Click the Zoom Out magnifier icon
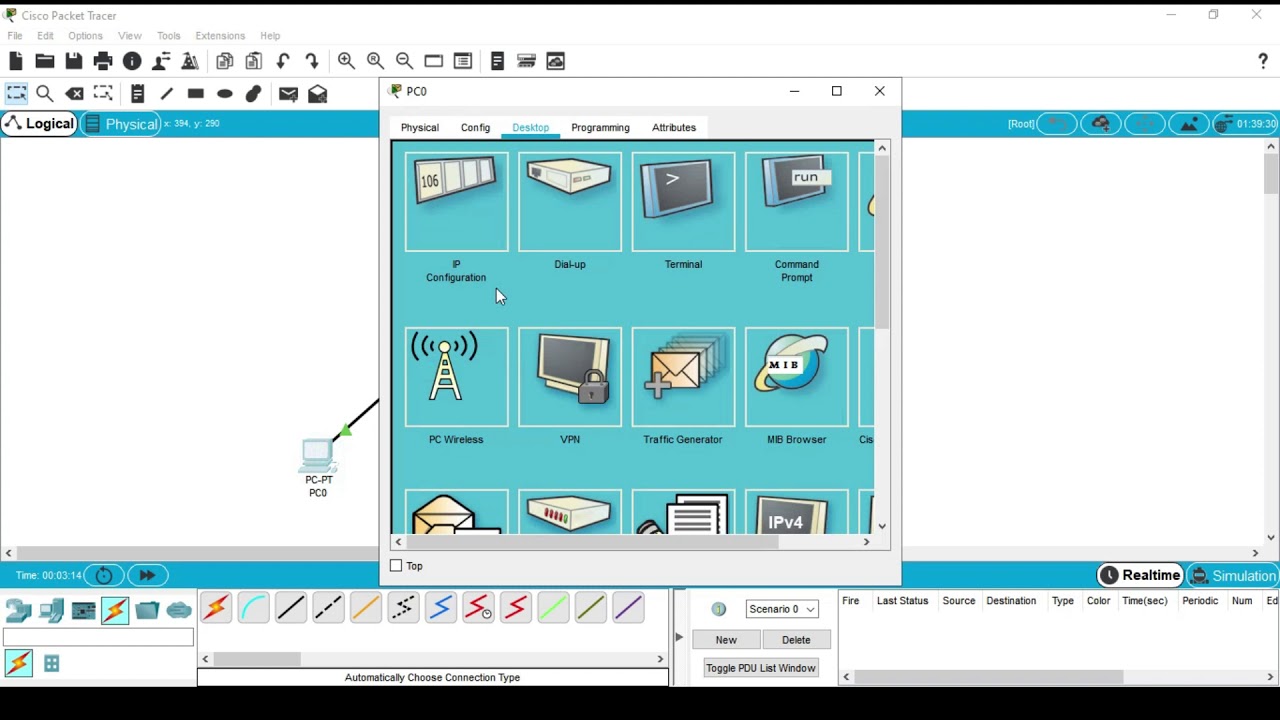 [404, 62]
